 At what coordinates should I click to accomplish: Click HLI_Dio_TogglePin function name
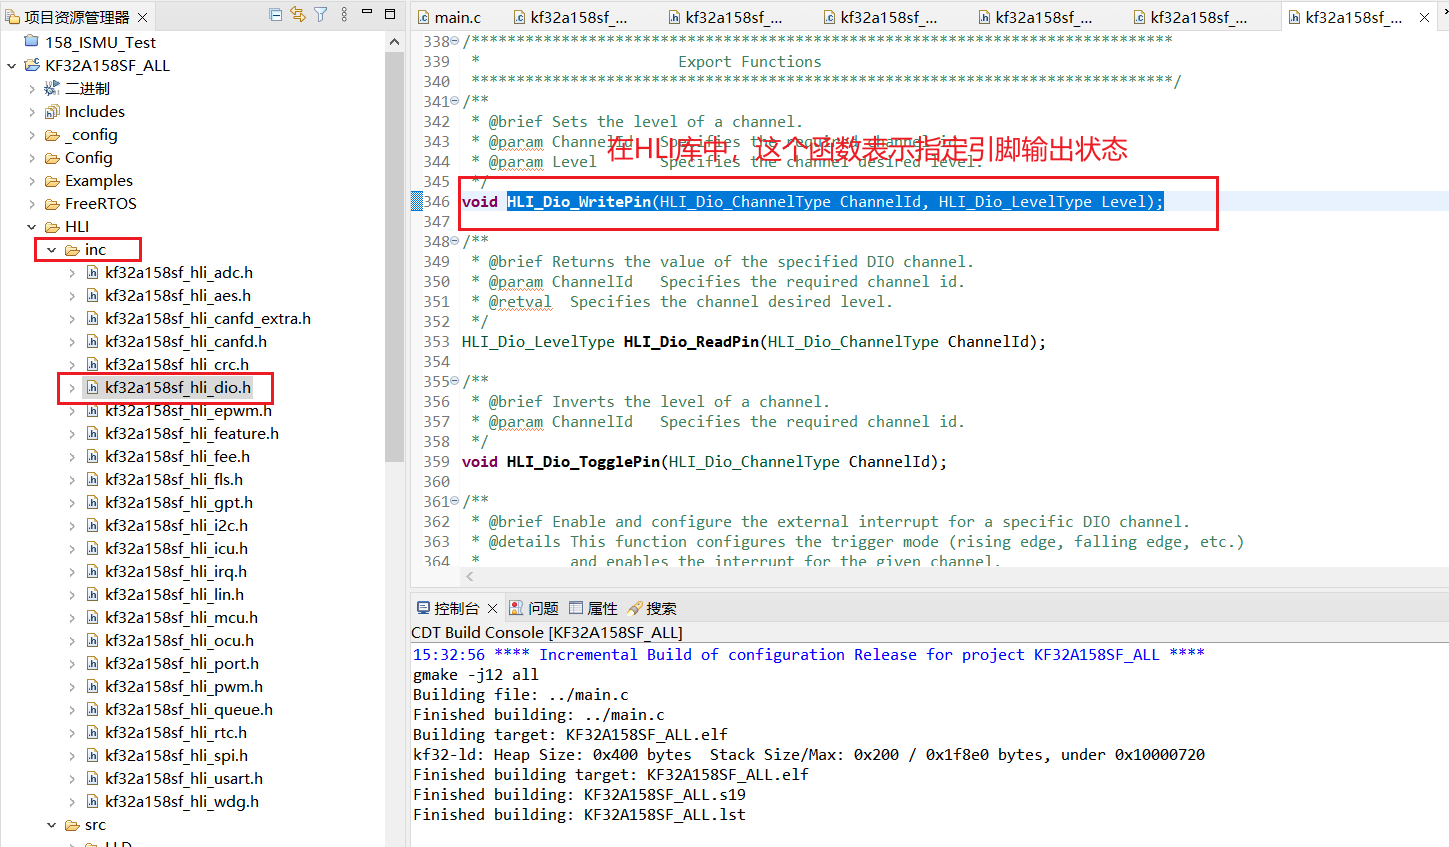(583, 461)
